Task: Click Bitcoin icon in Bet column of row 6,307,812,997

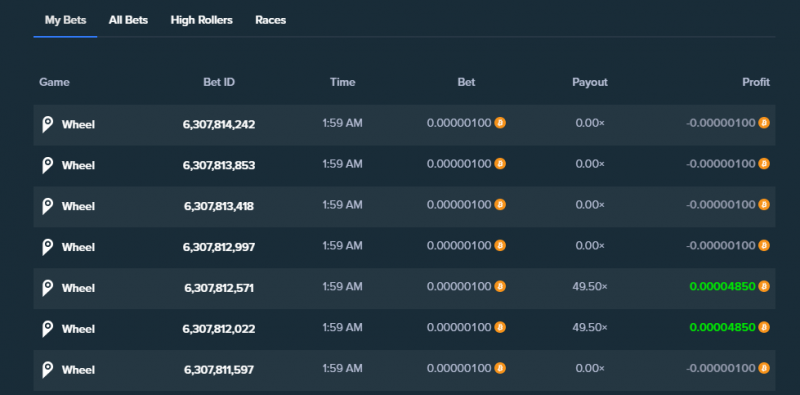Action: point(500,245)
